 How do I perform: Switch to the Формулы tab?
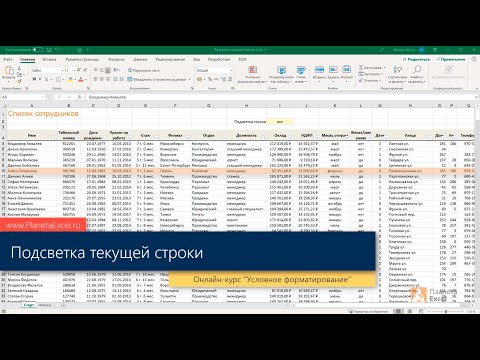(x=116, y=59)
